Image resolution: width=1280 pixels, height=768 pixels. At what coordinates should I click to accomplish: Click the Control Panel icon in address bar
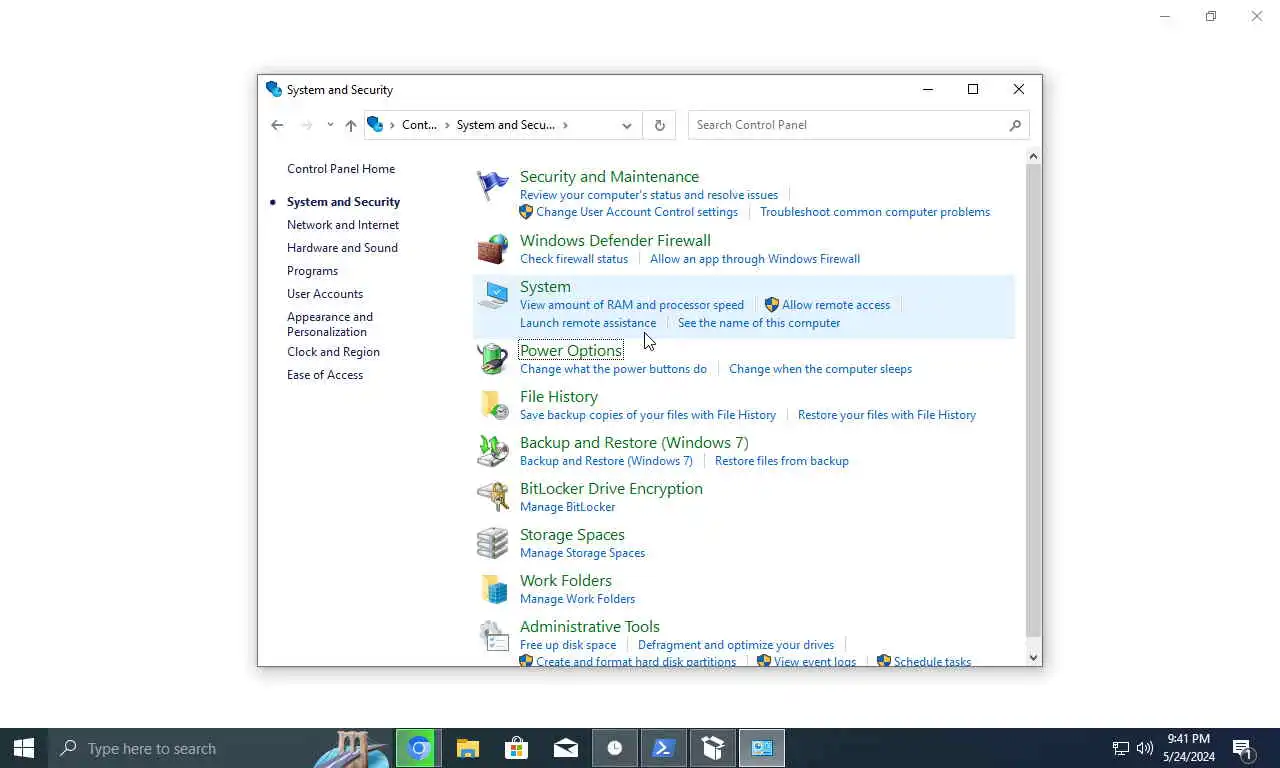375,124
